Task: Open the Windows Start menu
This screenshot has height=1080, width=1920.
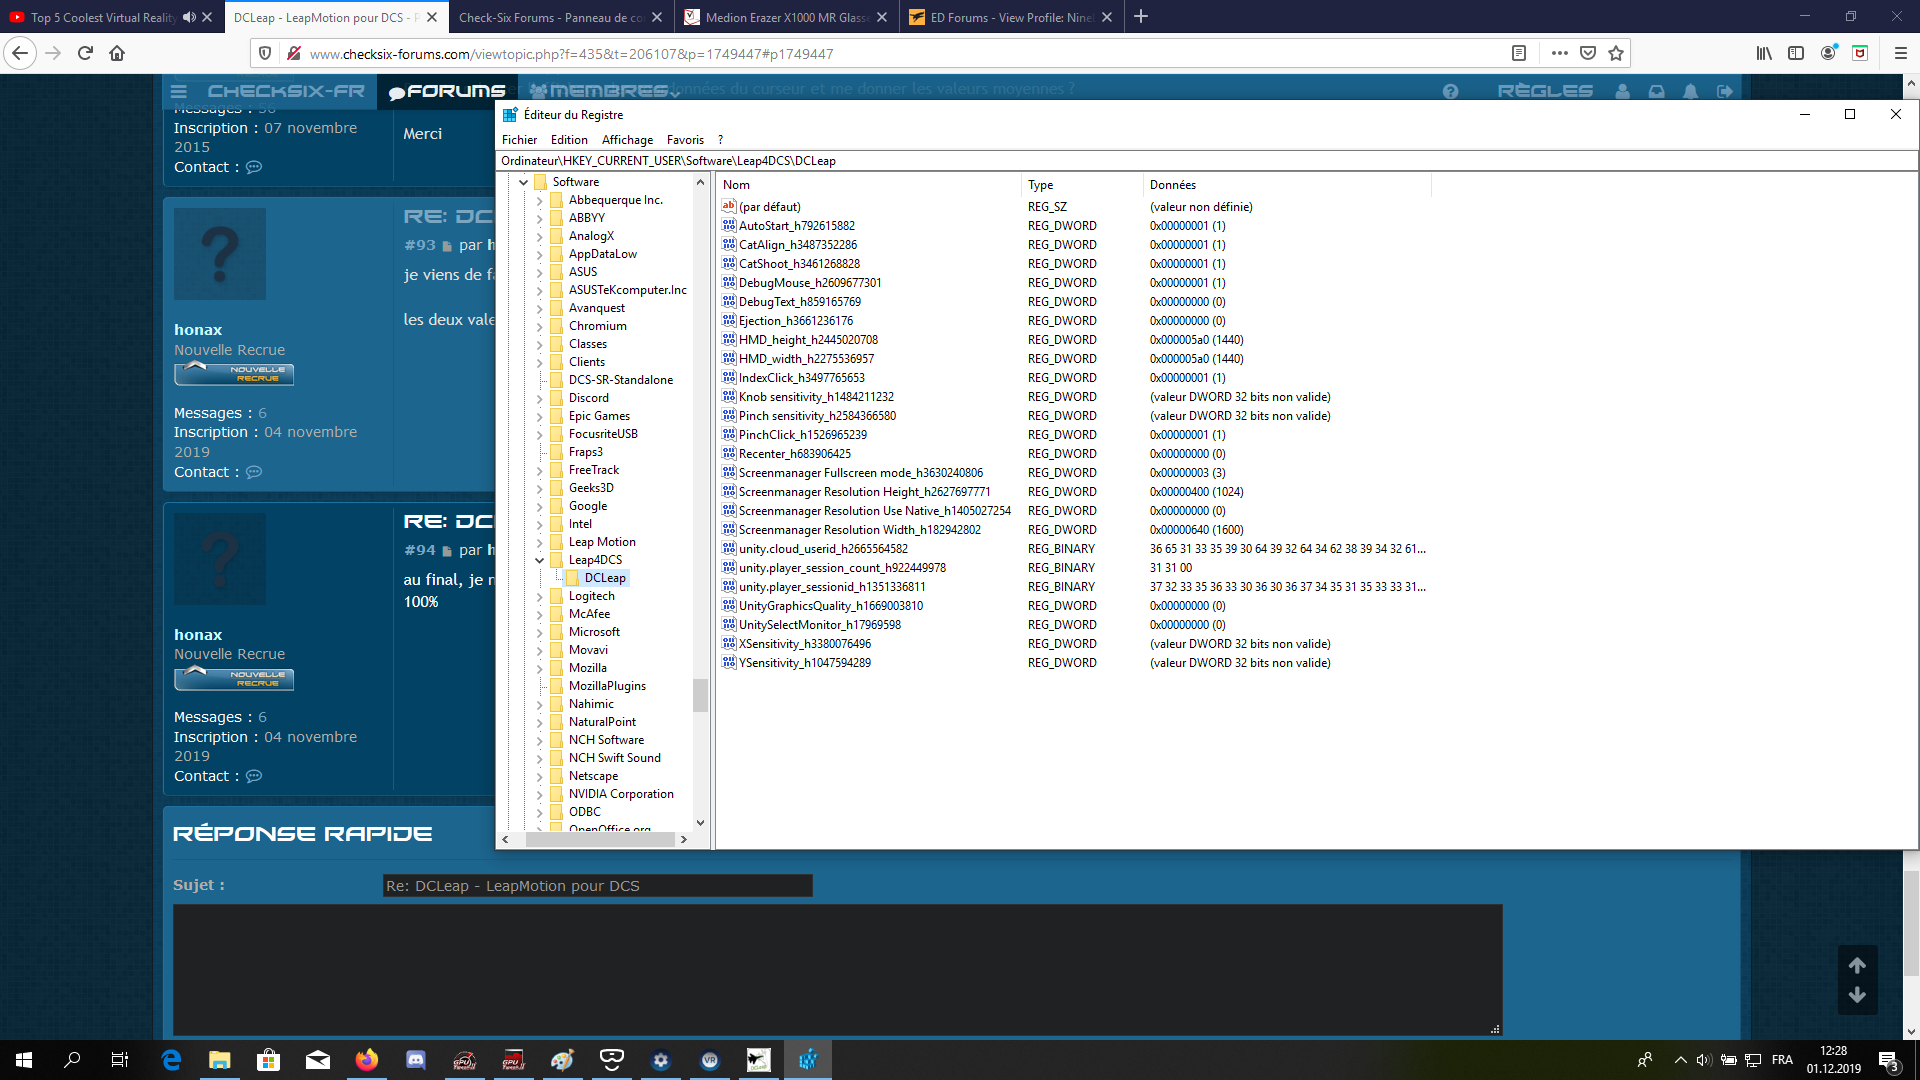Action: point(24,1060)
